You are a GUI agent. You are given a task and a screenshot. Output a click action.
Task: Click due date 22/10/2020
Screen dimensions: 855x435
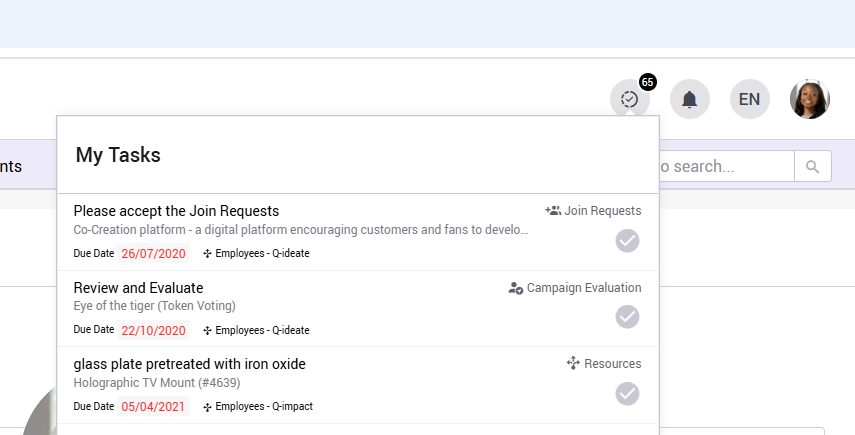click(153, 330)
